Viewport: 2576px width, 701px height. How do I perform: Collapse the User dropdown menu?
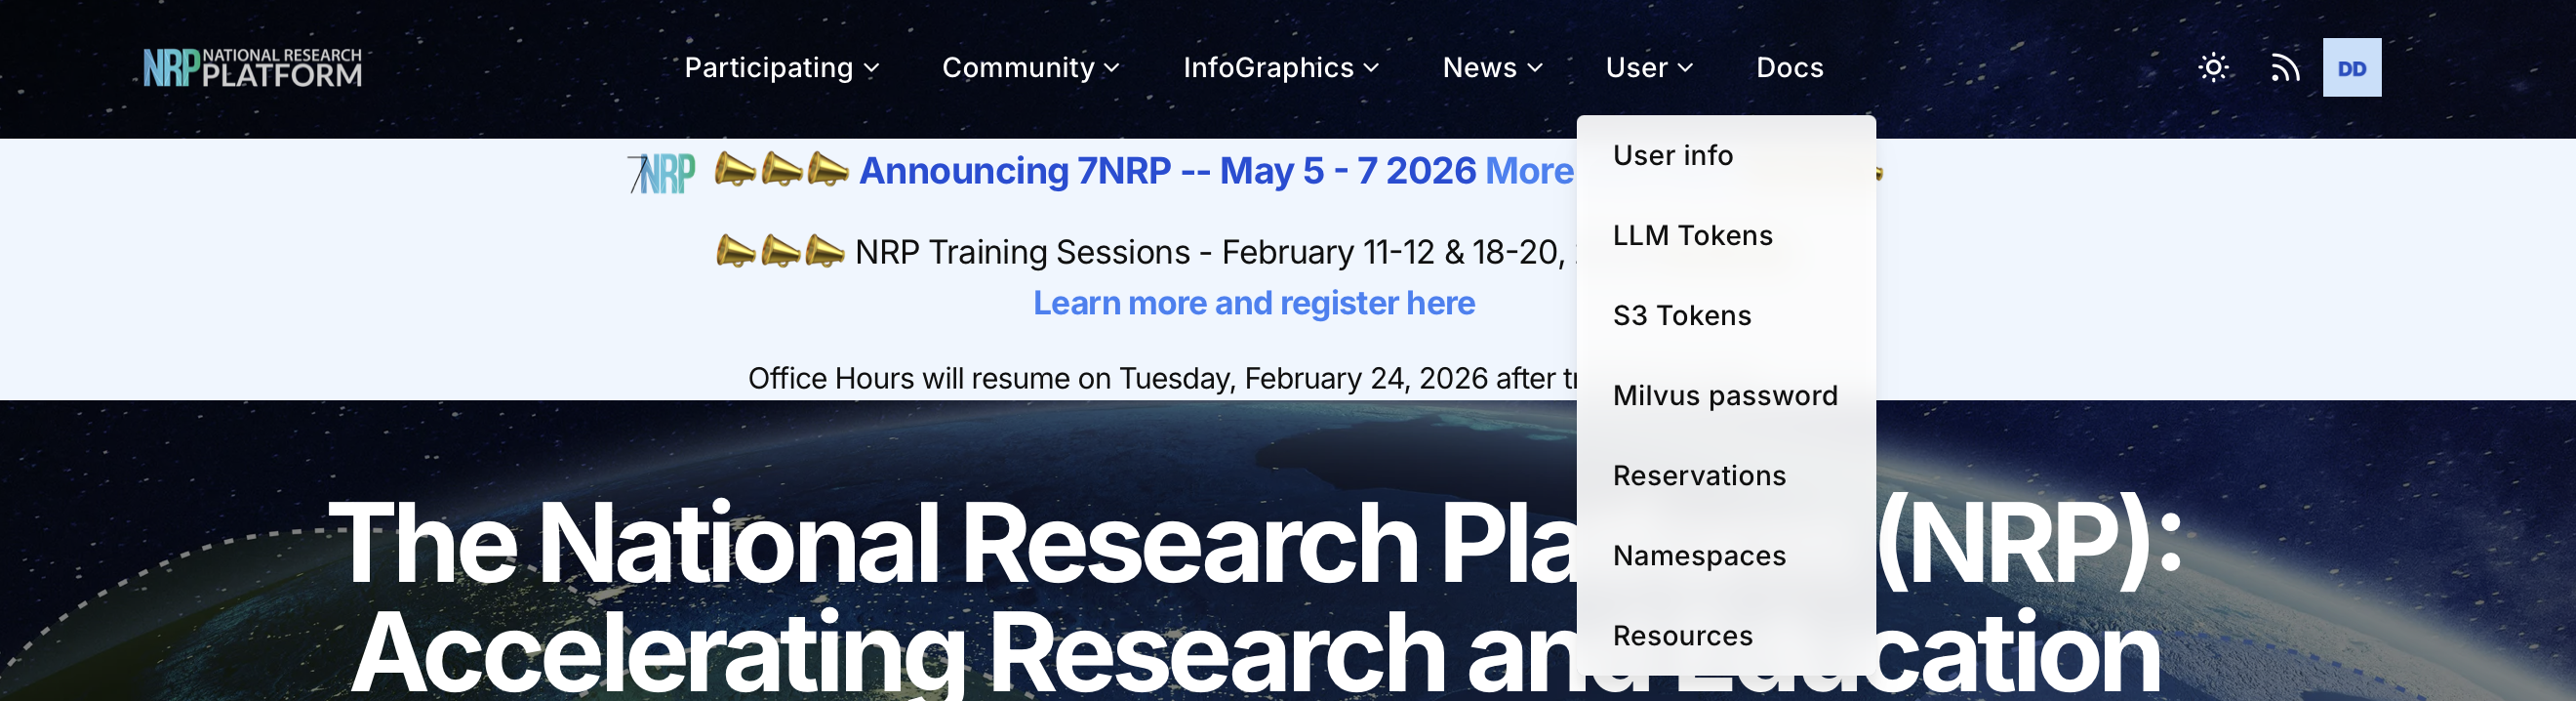pos(1648,68)
